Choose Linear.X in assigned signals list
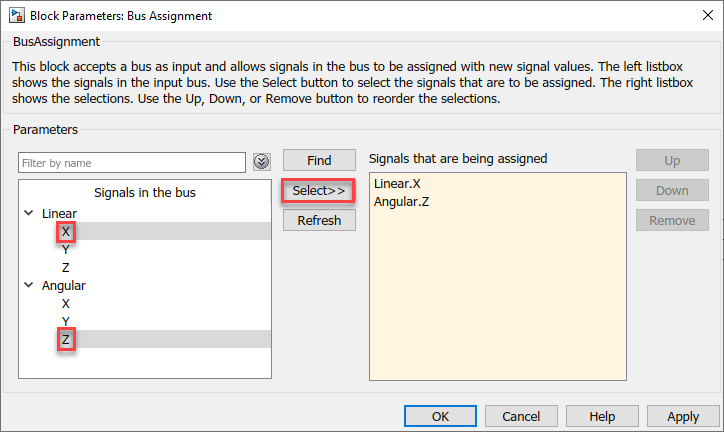Viewport: 724px width, 432px height. [x=397, y=185]
